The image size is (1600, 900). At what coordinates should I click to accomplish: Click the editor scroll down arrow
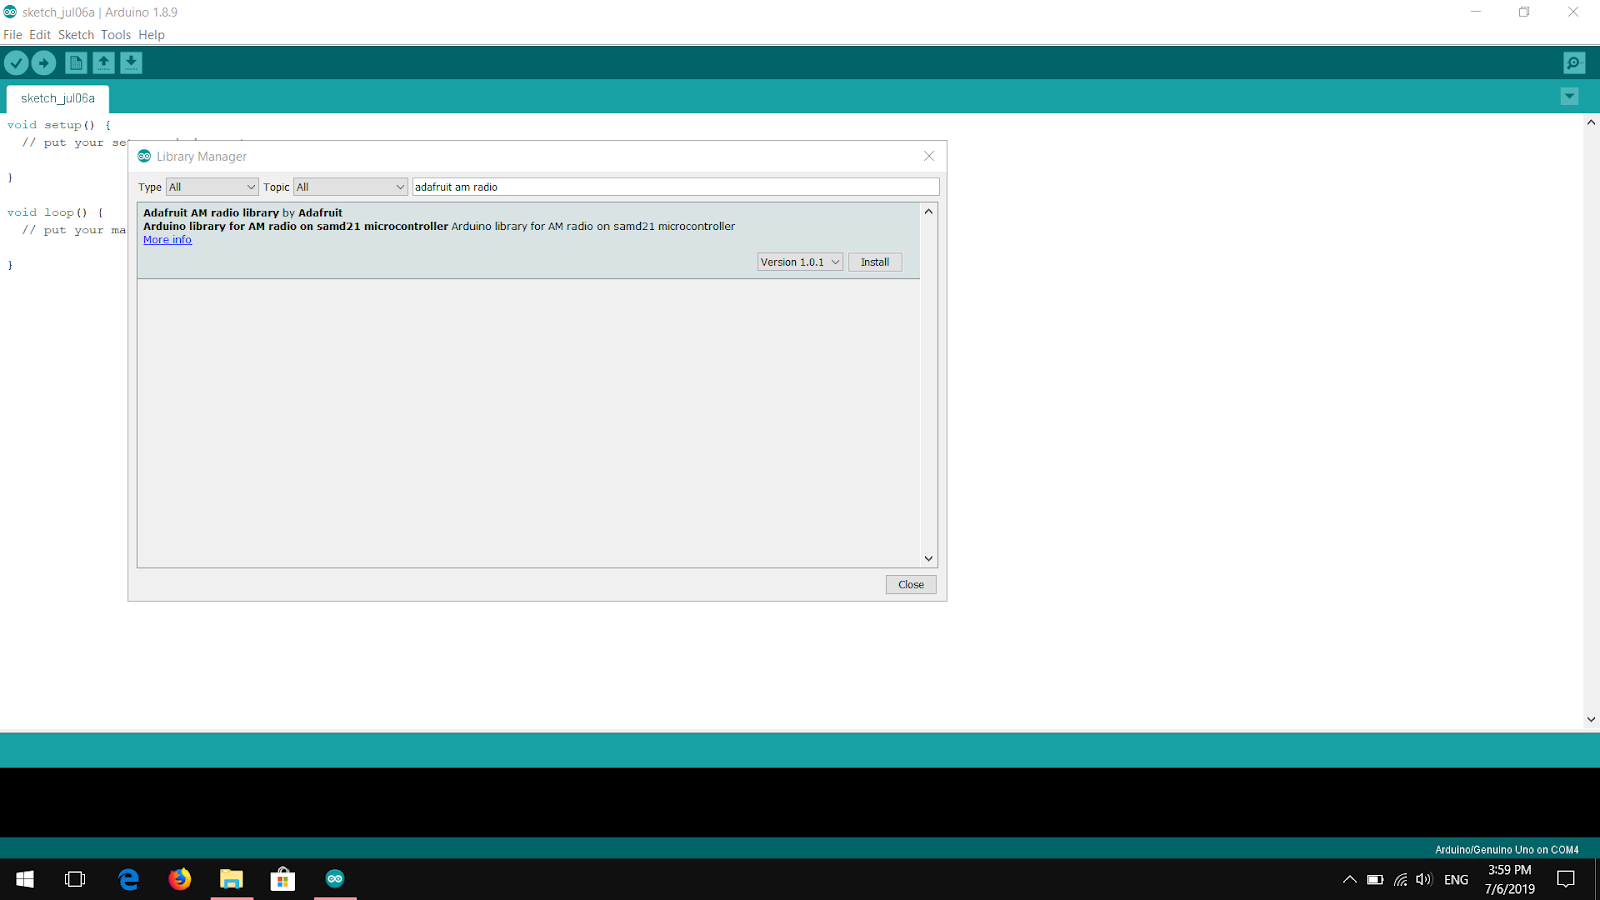coord(1591,719)
